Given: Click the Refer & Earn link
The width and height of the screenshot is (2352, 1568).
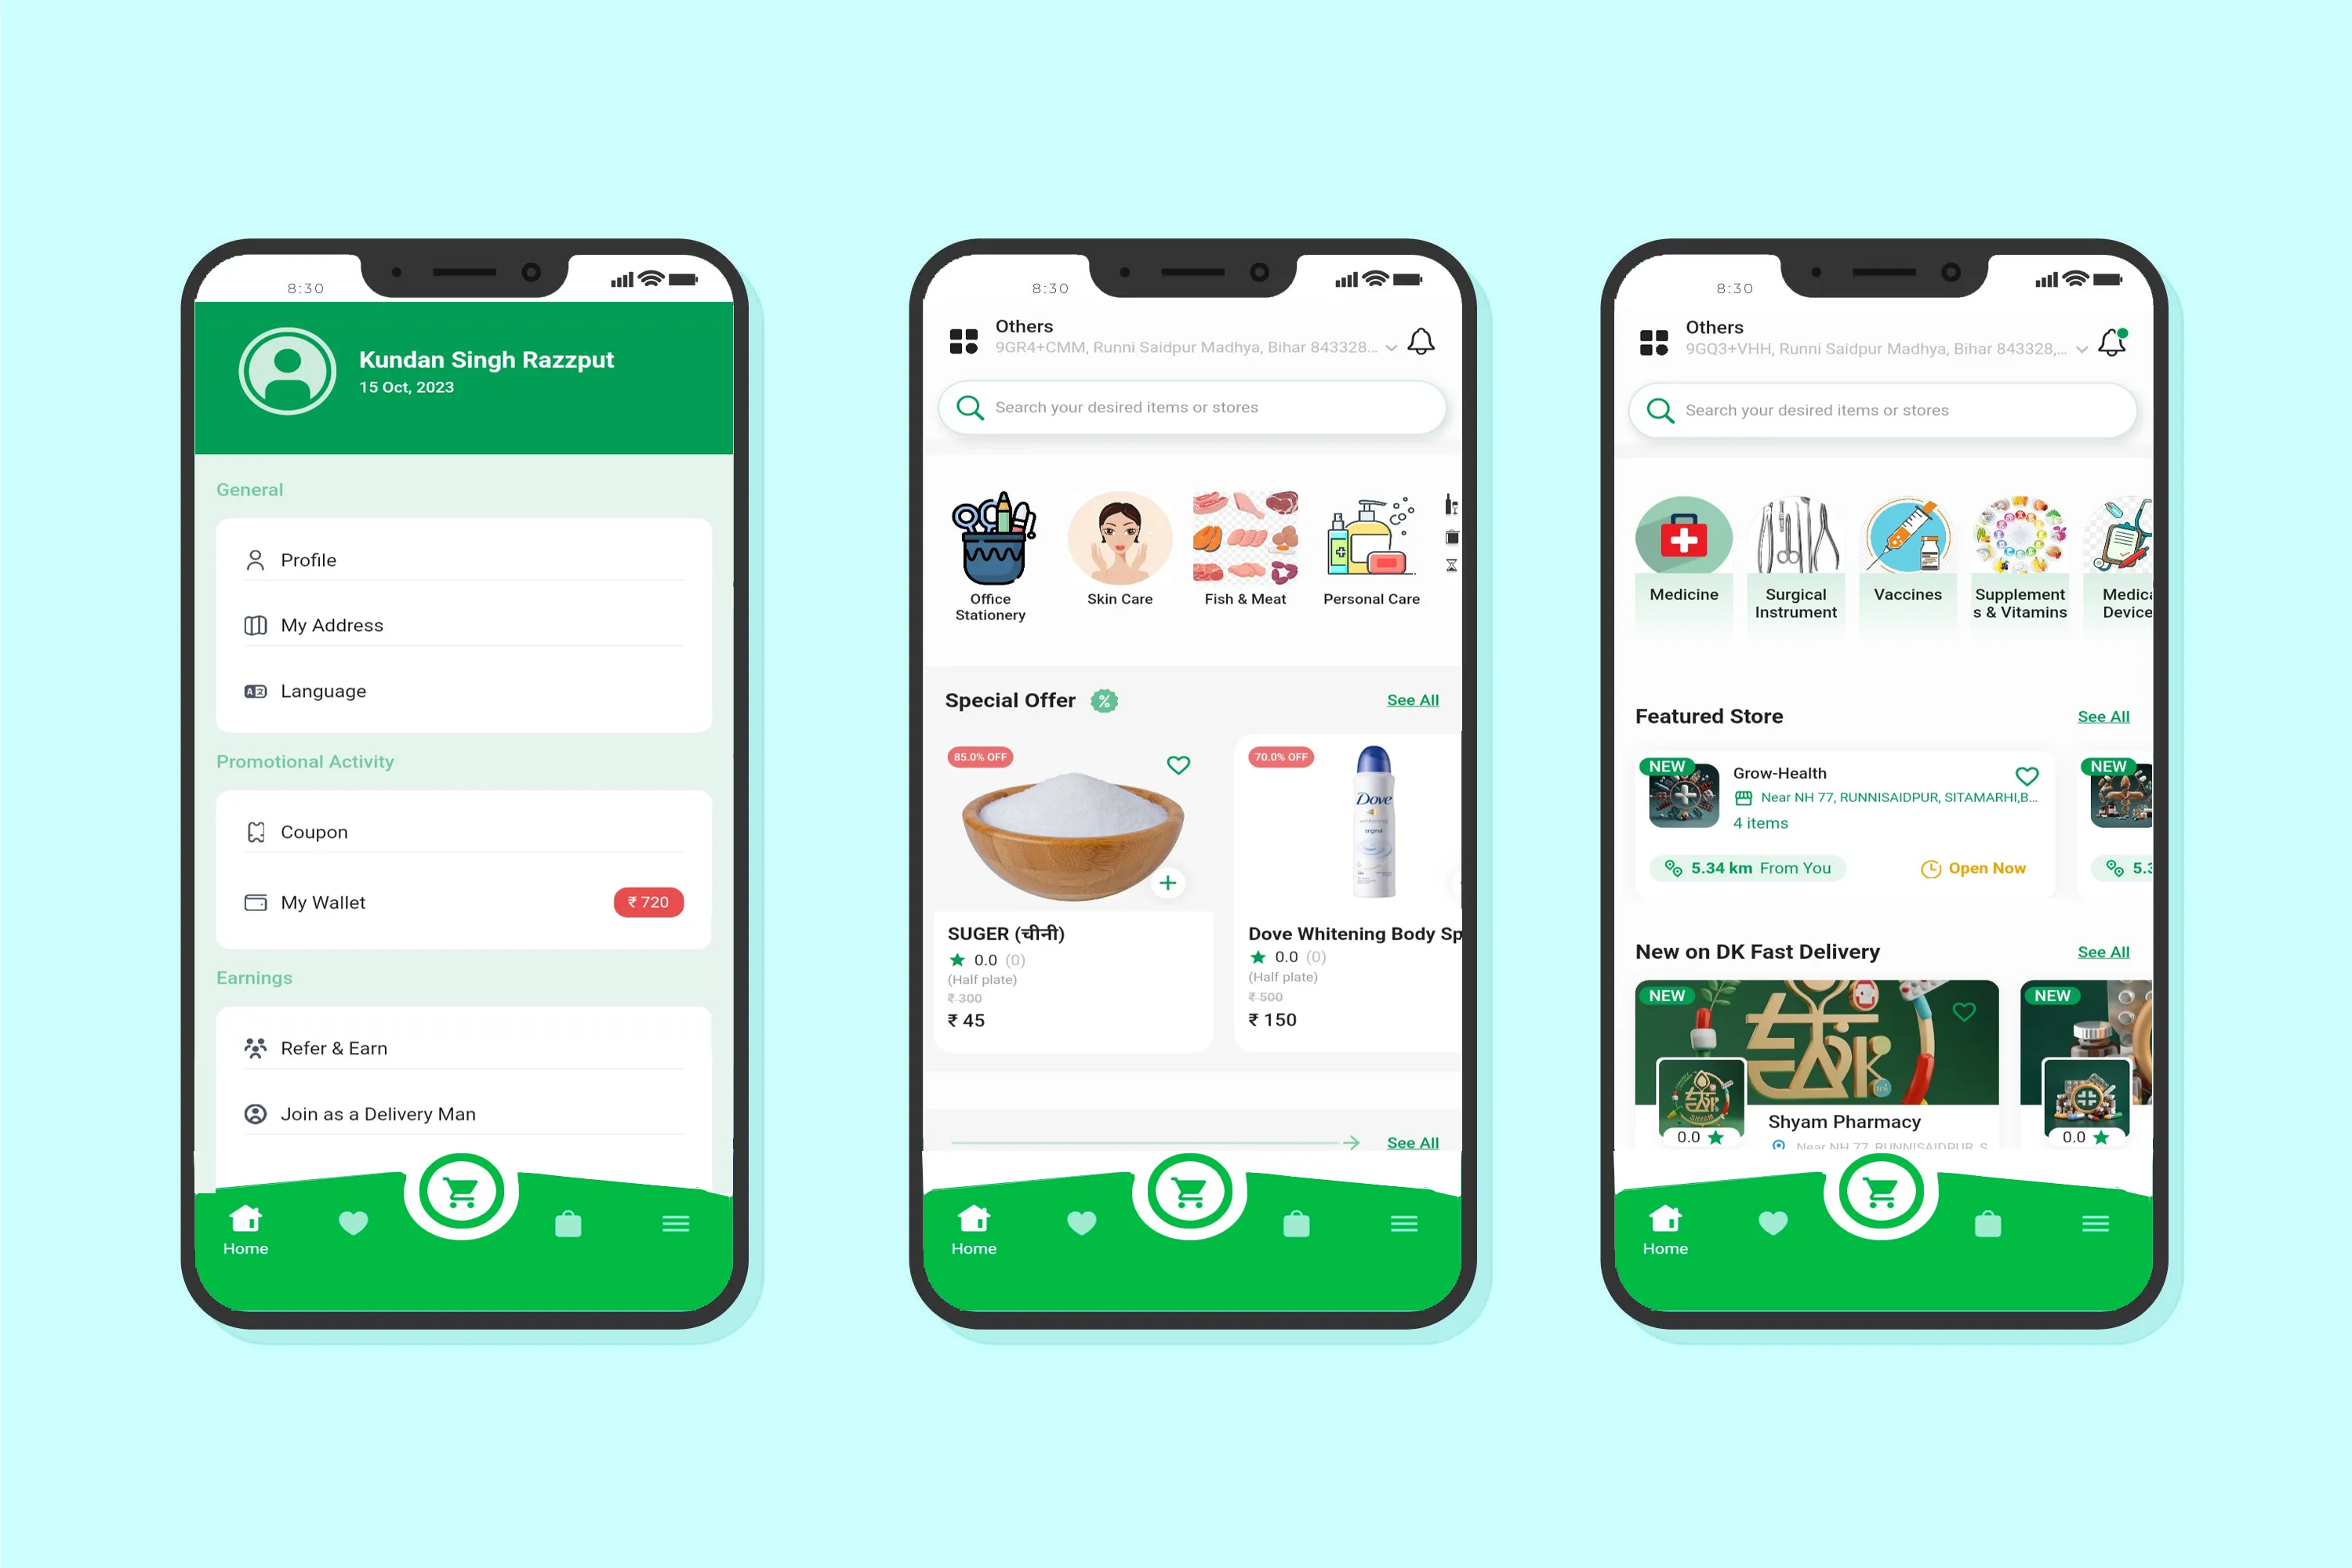Looking at the screenshot, I should coord(334,1047).
